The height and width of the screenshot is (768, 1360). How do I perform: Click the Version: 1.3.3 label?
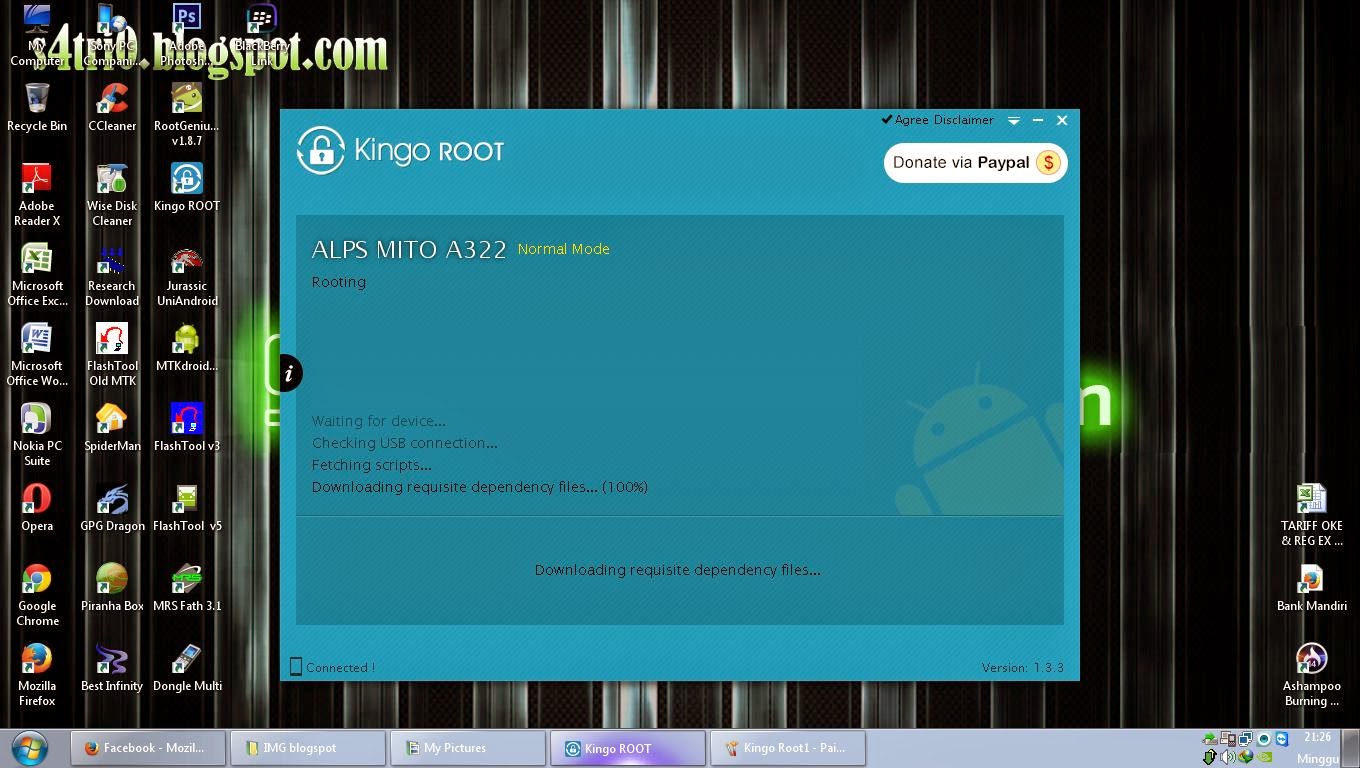pyautogui.click(x=1022, y=667)
